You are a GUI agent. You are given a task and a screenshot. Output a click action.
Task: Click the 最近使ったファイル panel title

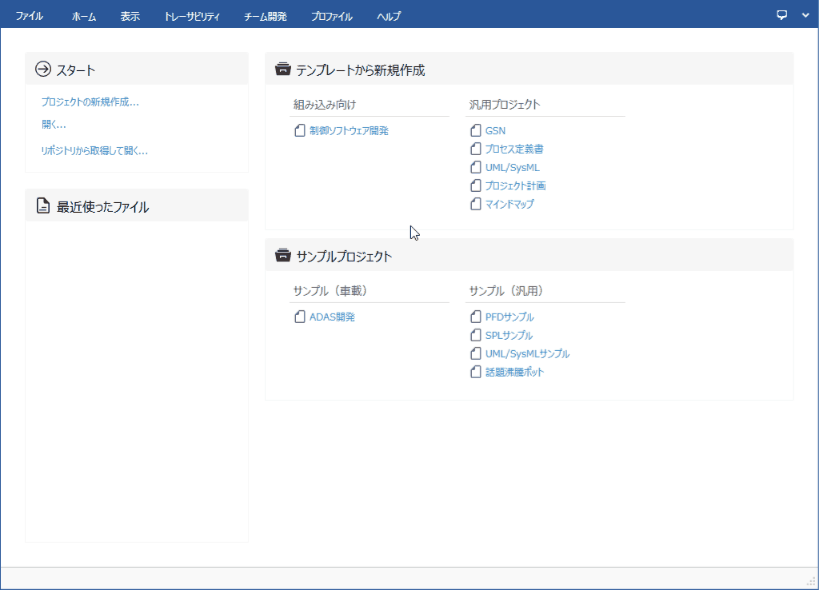point(102,207)
